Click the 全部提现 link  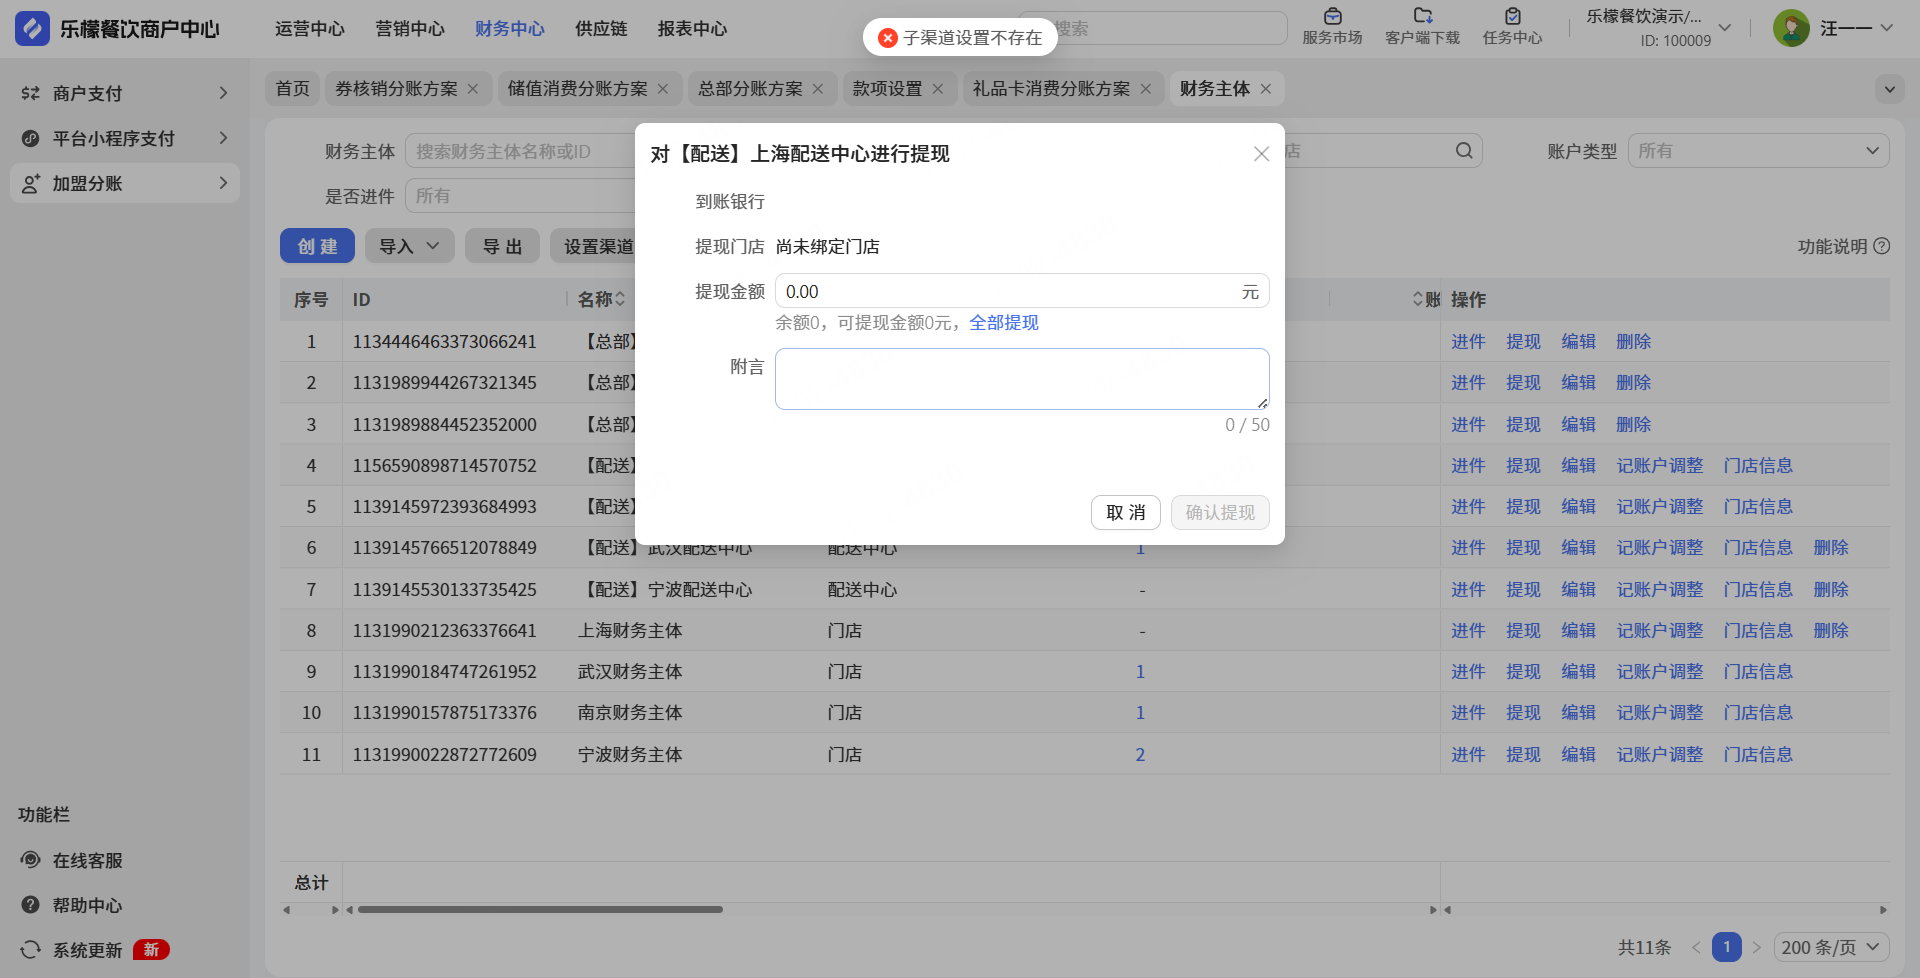click(1004, 323)
